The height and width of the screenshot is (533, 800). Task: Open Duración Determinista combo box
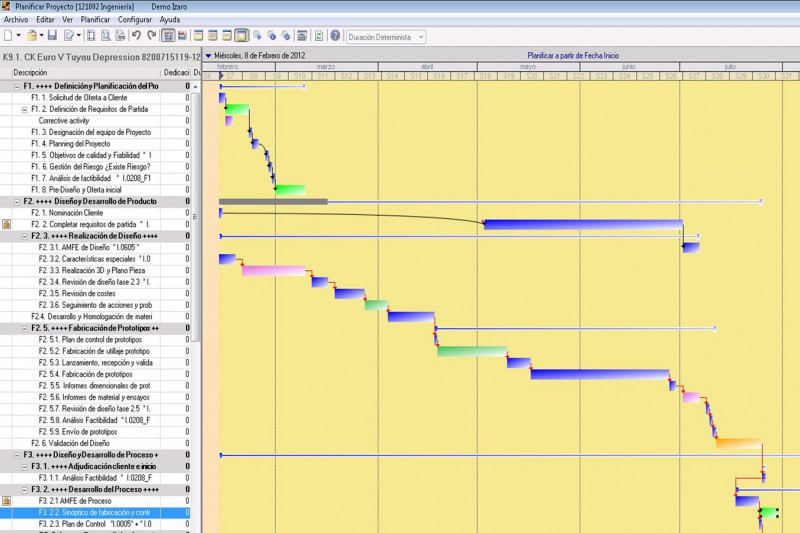pos(386,37)
